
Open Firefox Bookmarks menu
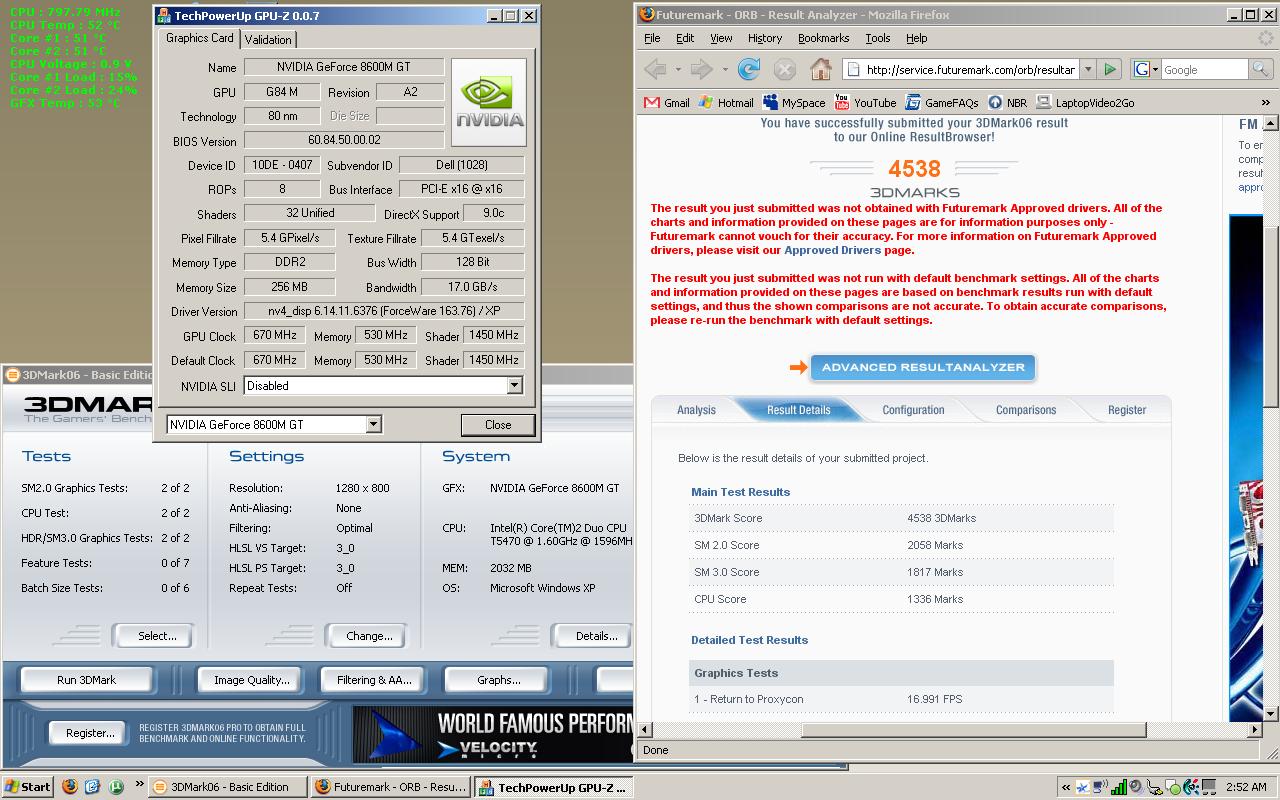(824, 38)
